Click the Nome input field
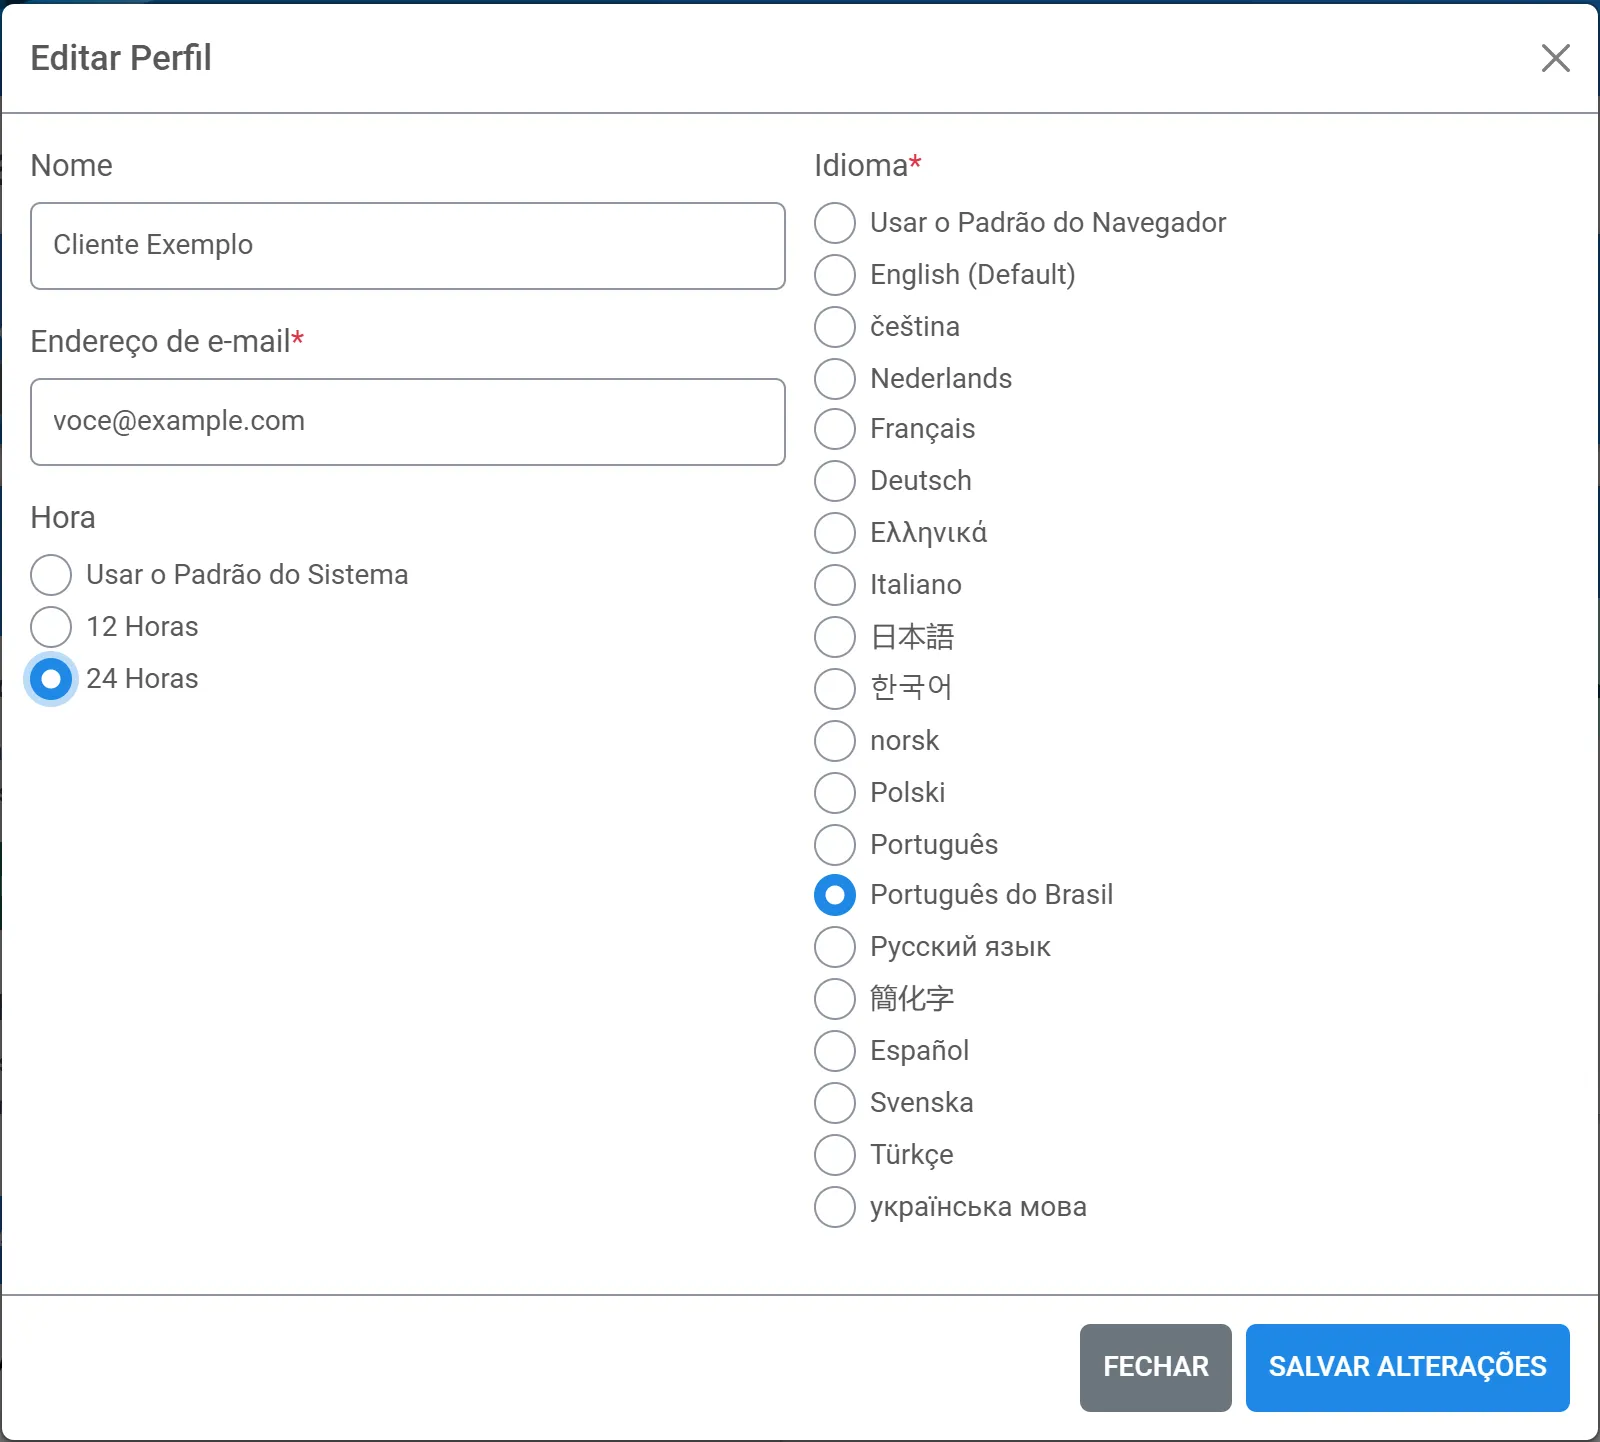Screen dimensions: 1600x1442 click(408, 246)
